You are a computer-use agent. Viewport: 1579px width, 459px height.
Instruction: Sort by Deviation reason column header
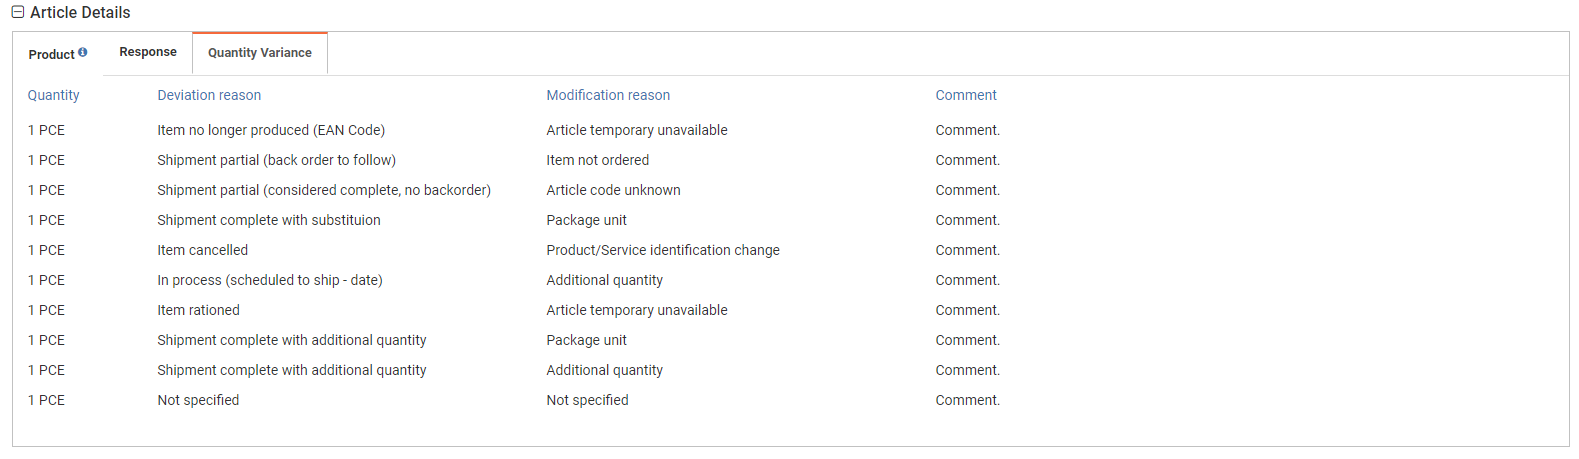point(209,95)
